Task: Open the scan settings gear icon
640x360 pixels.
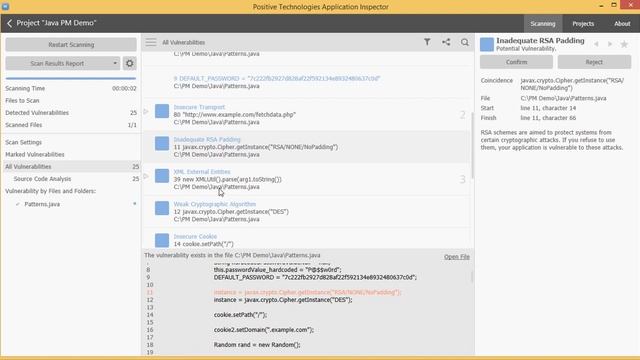Action: pyautogui.click(x=129, y=63)
